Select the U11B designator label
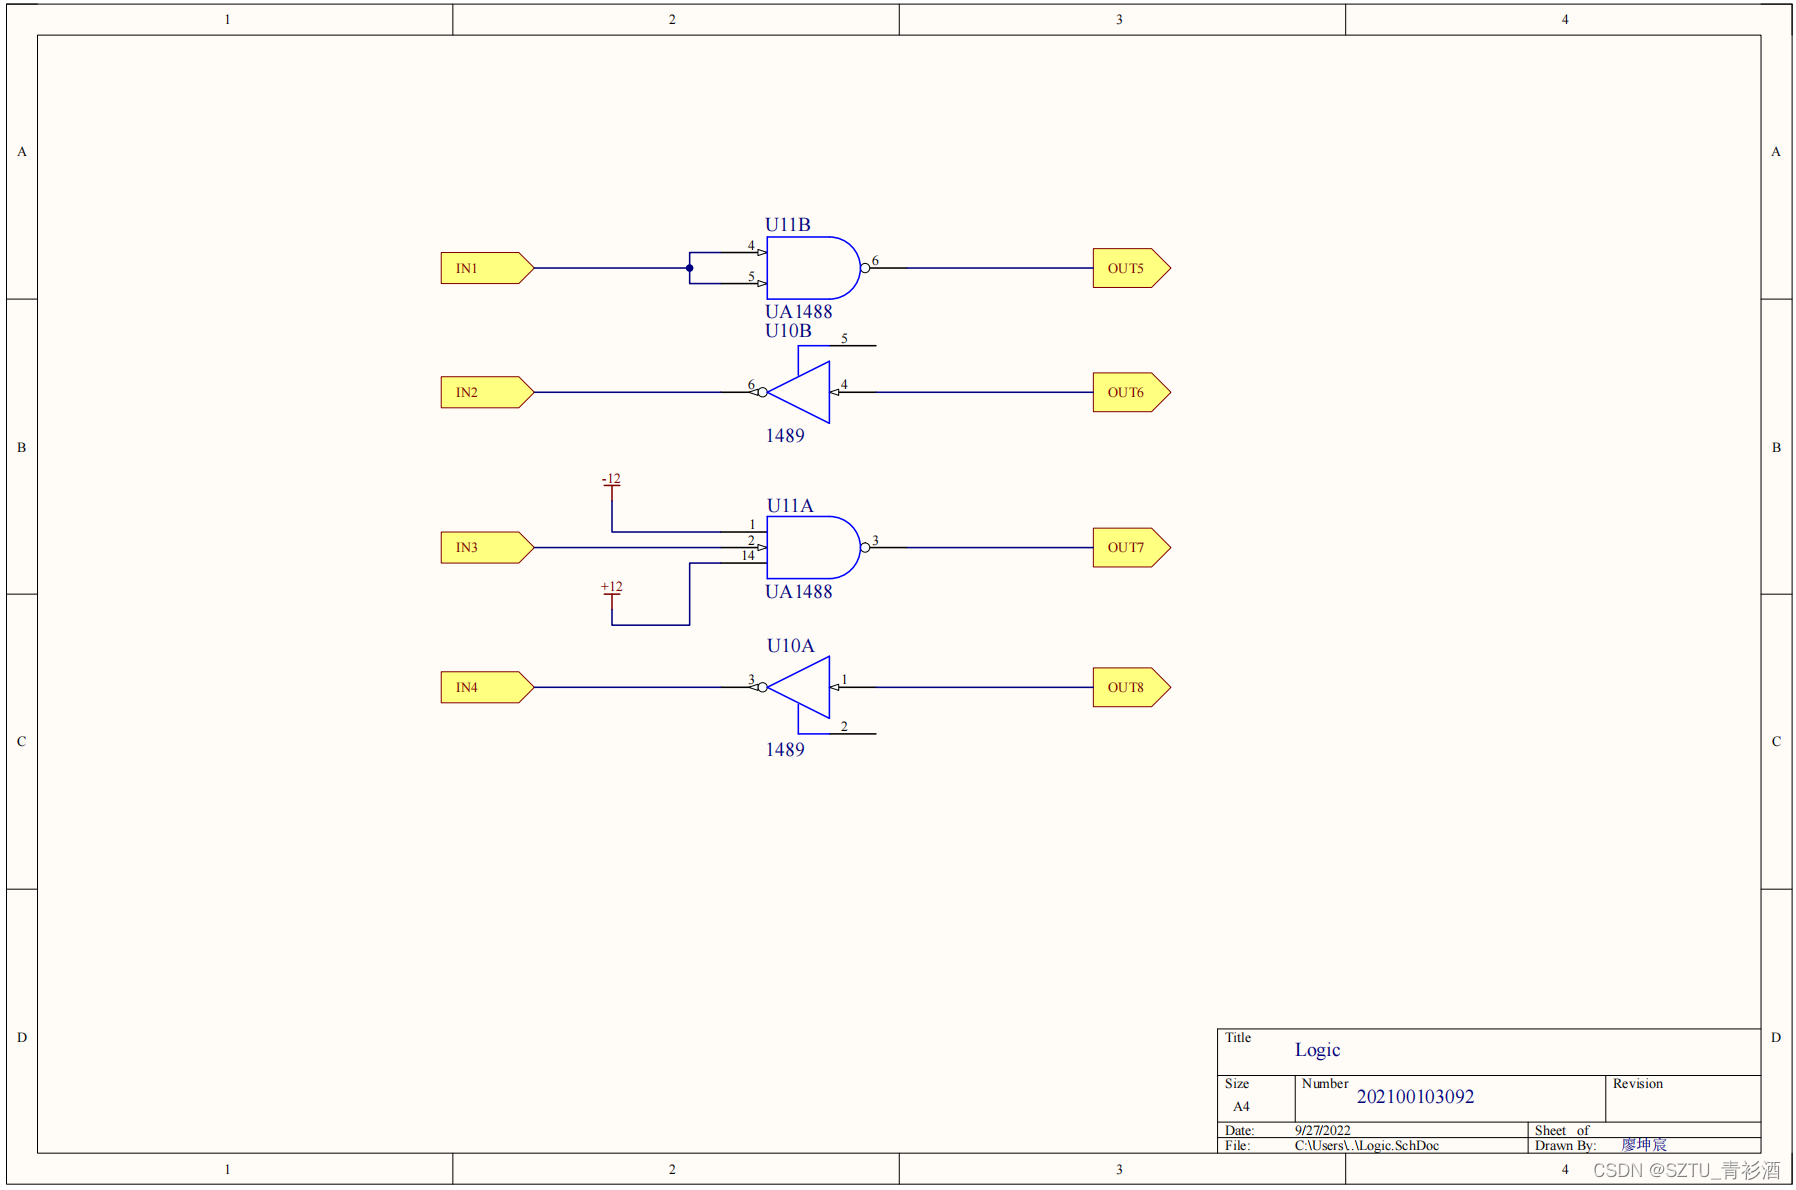Image resolution: width=1796 pixels, height=1190 pixels. (x=787, y=225)
